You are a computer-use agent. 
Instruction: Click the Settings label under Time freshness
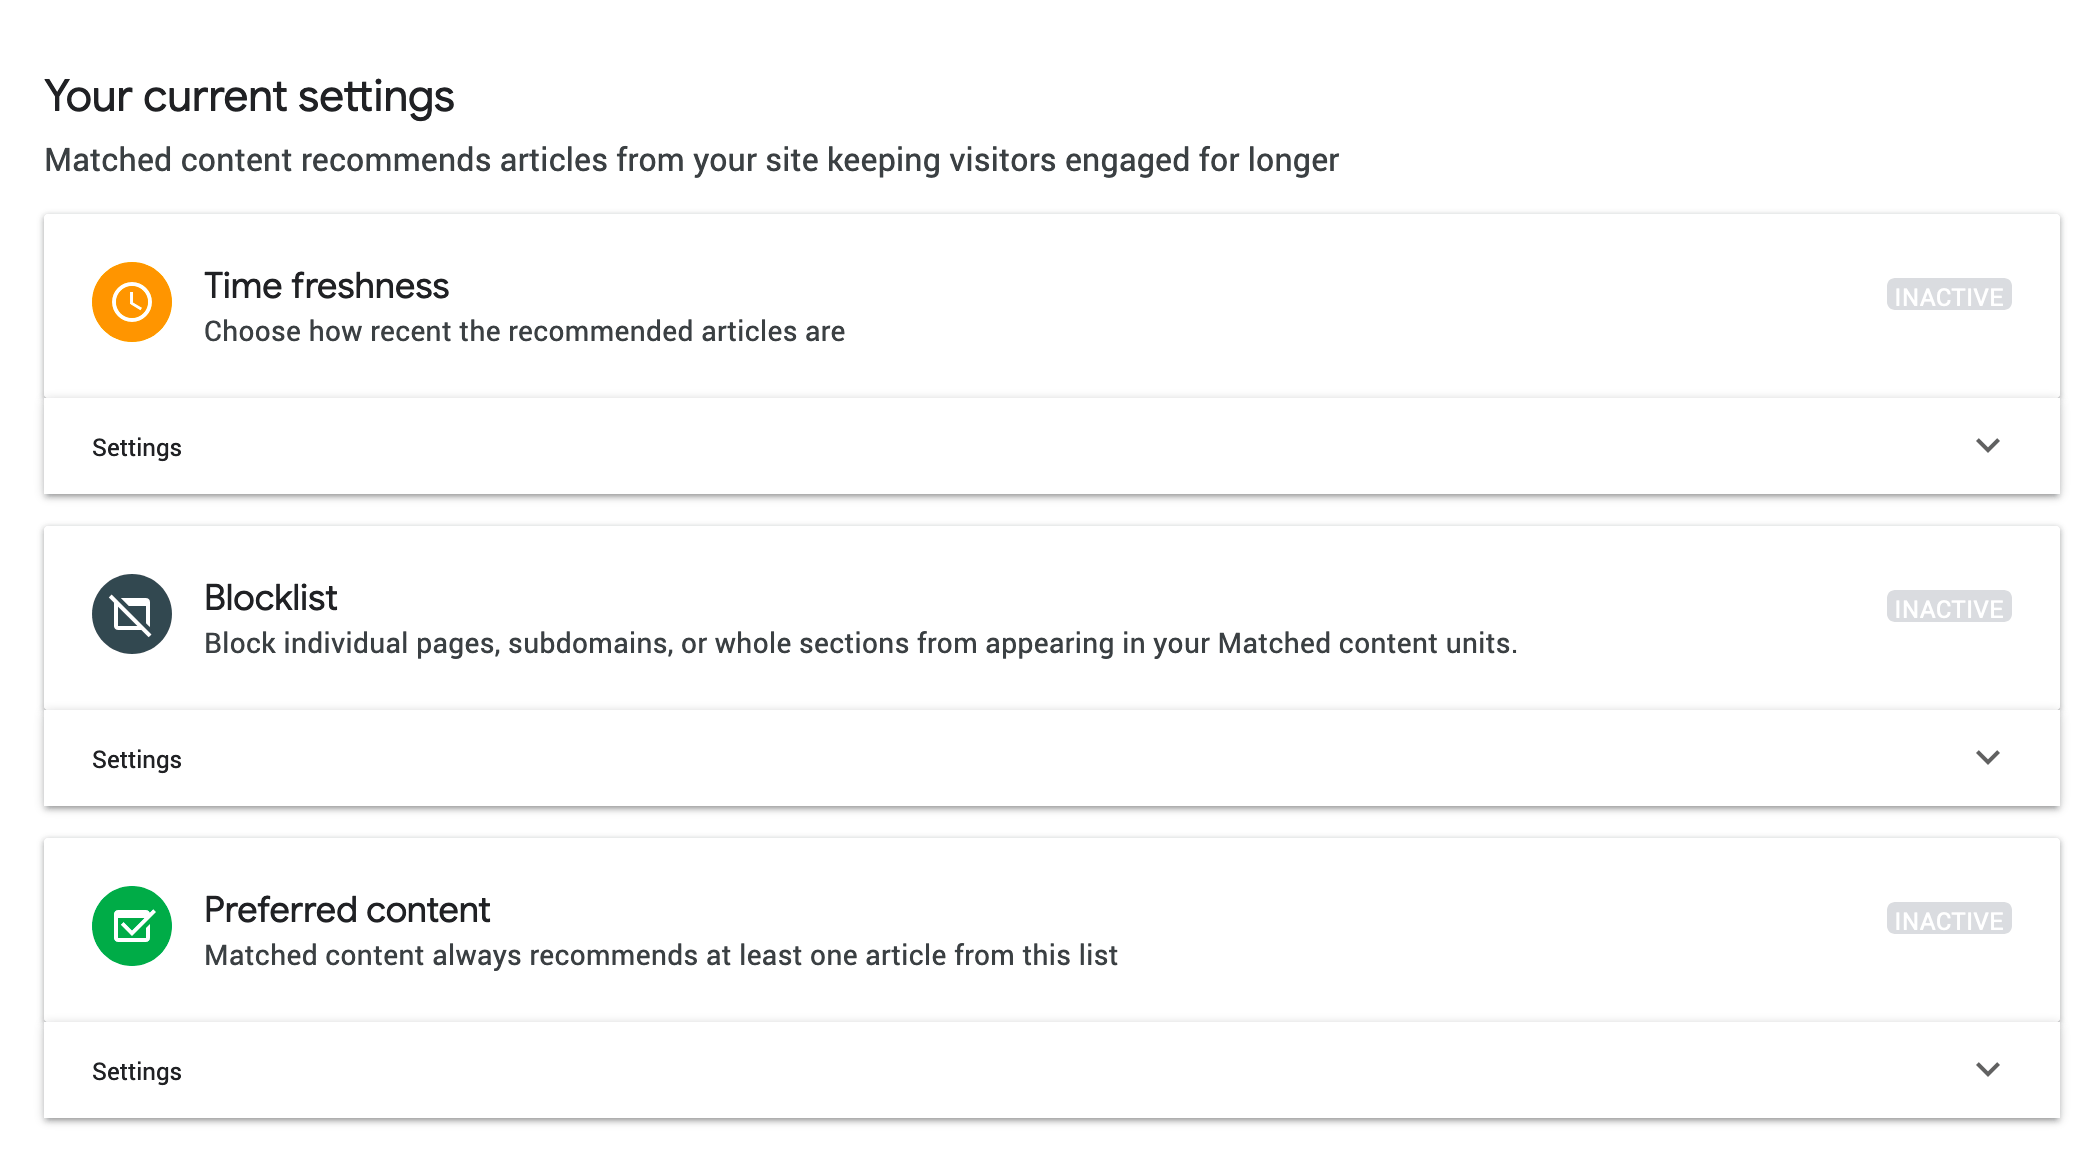(x=137, y=448)
